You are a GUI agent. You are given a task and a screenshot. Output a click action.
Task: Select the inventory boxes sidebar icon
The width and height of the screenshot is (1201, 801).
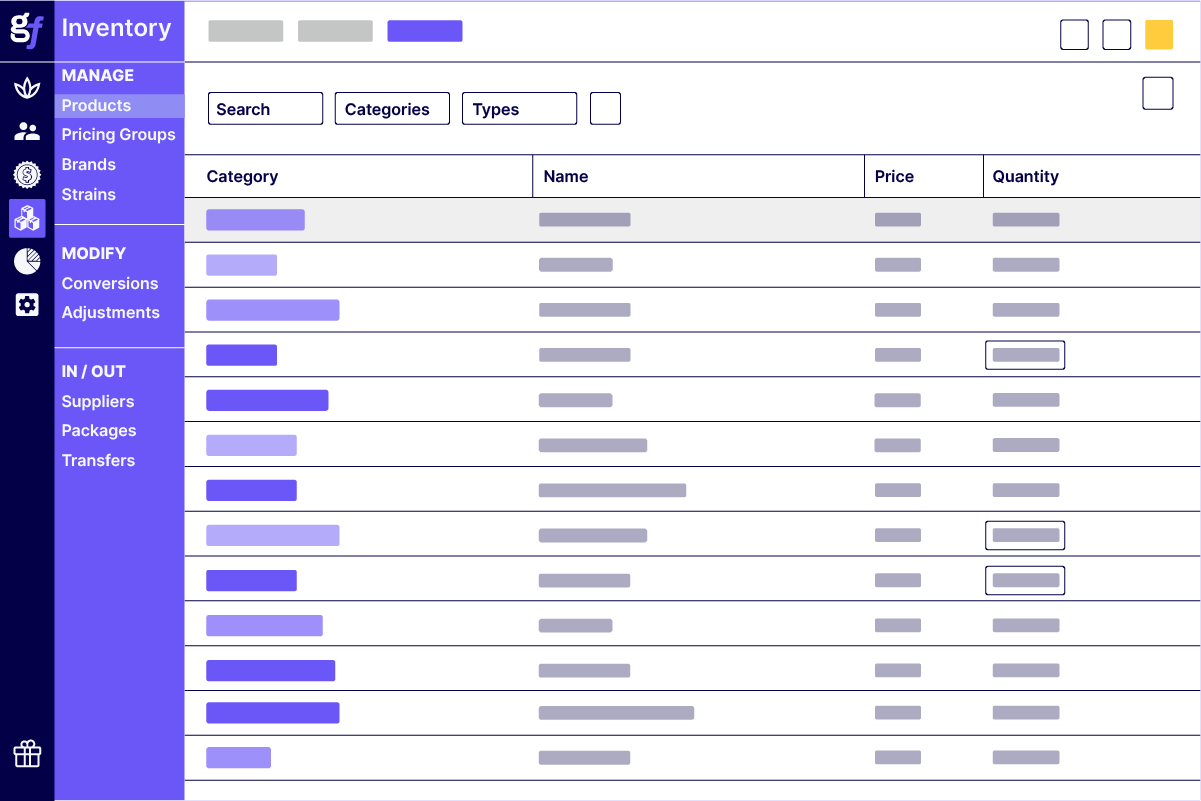[x=27, y=218]
